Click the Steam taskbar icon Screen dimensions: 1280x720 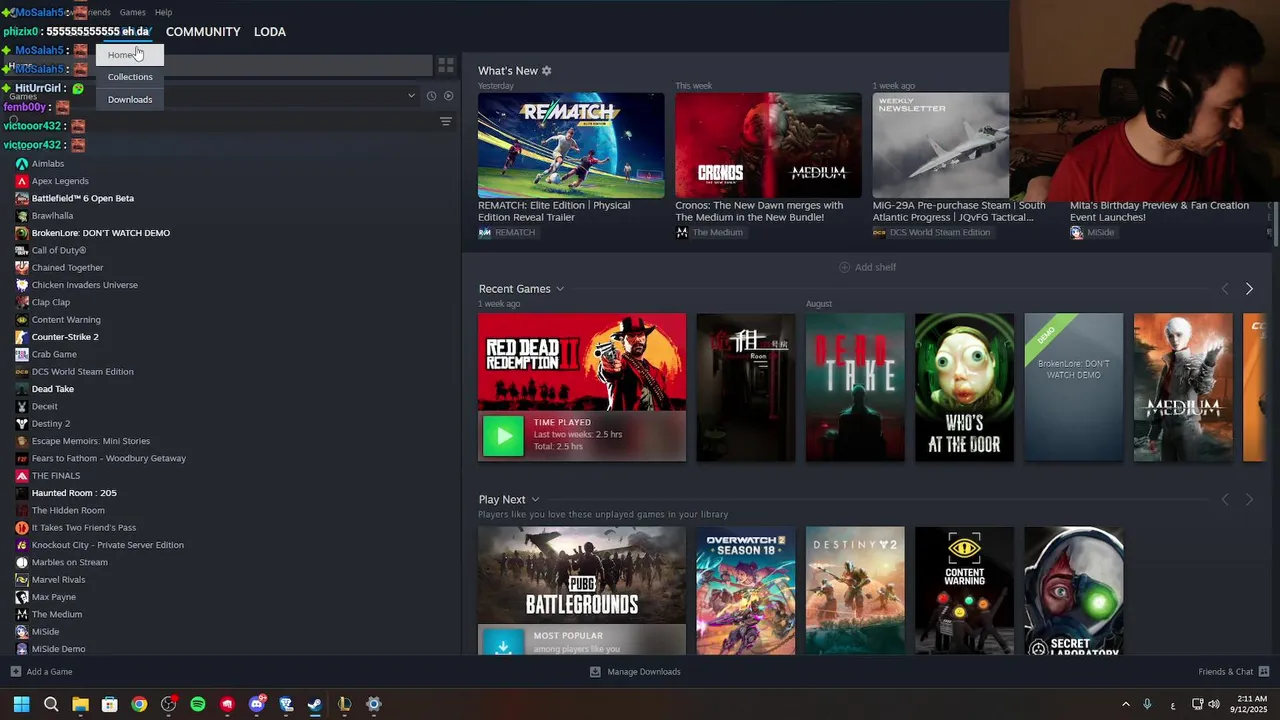[x=315, y=704]
